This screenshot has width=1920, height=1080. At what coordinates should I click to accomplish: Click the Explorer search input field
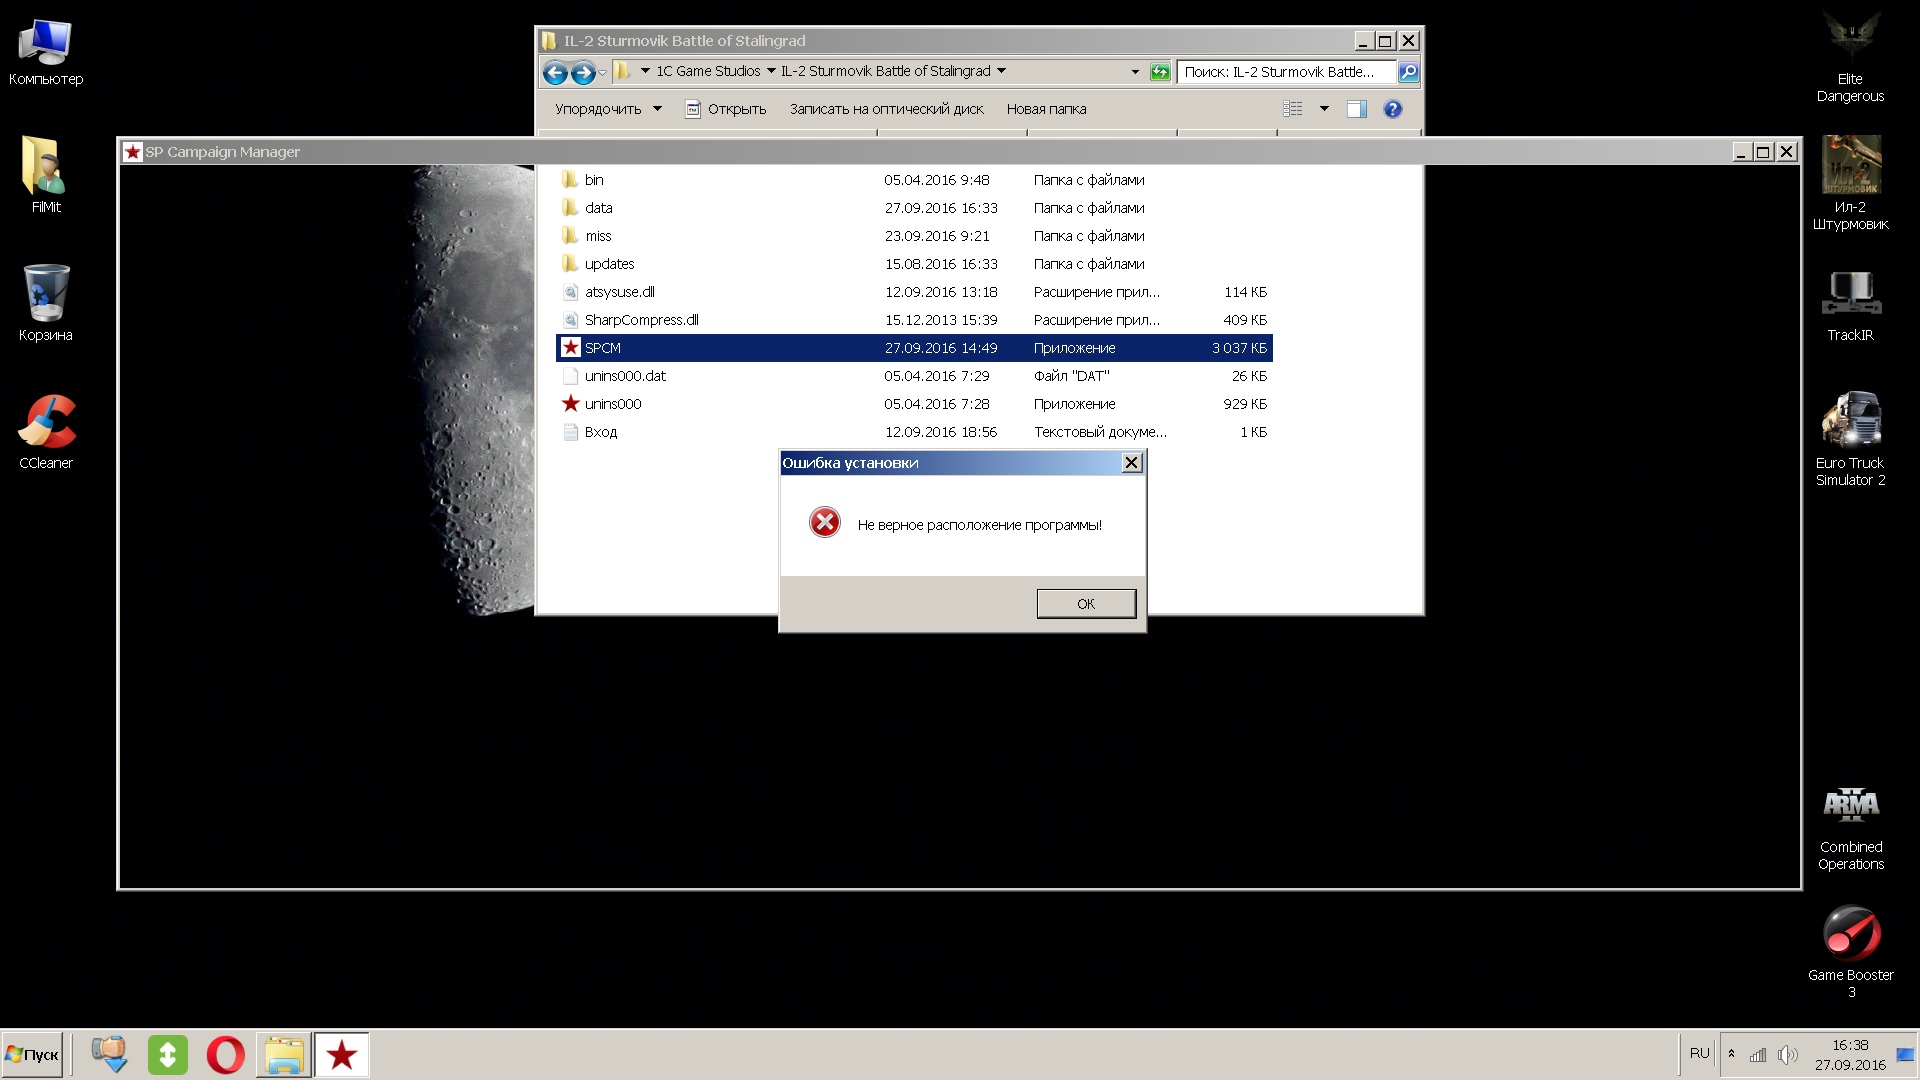[x=1286, y=72]
